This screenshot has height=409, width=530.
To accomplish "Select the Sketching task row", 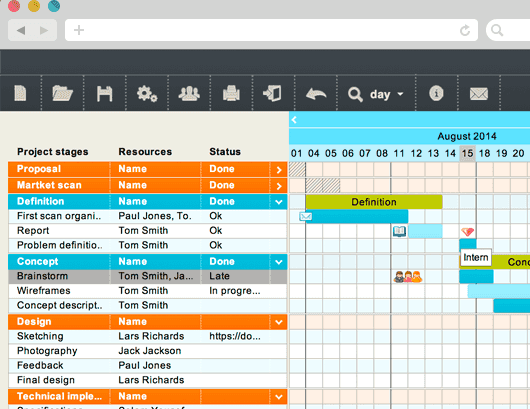I will click(148, 337).
